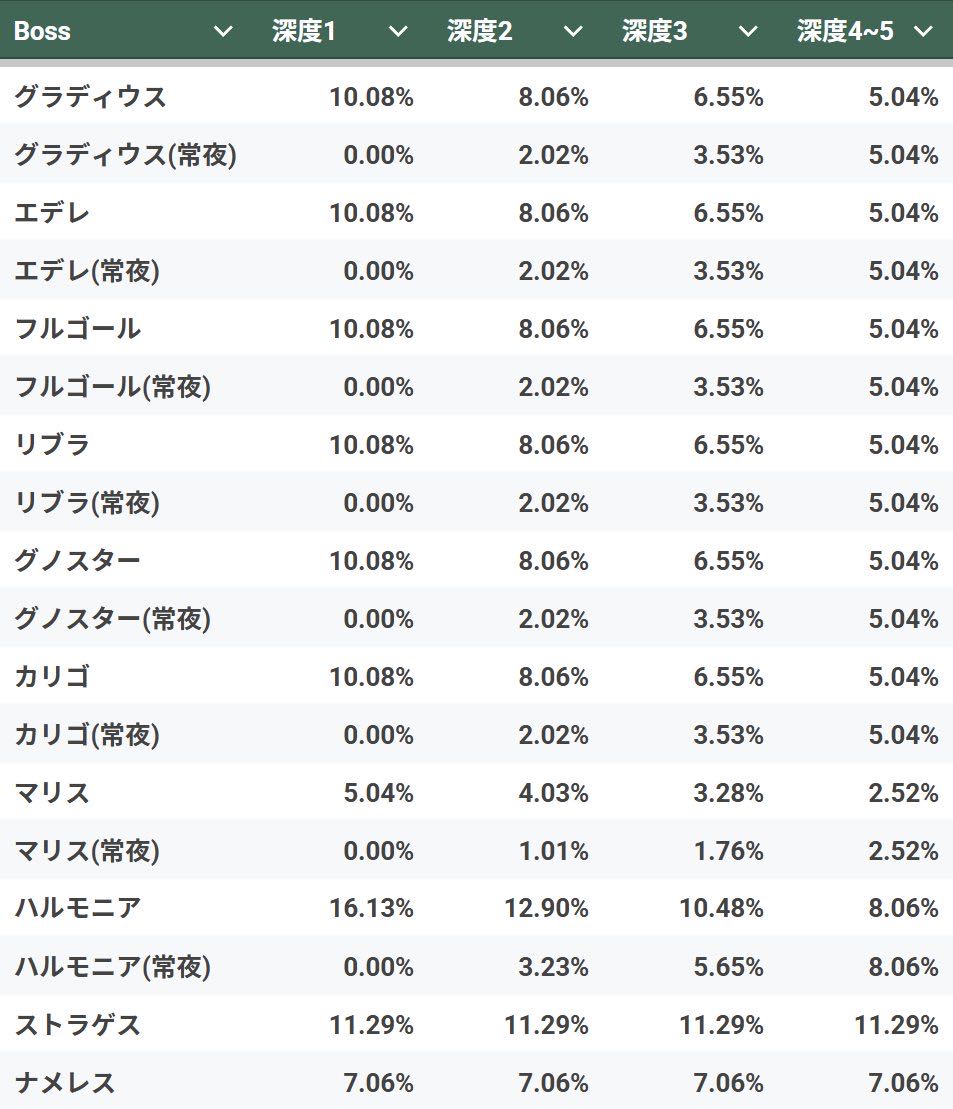The height and width of the screenshot is (1109, 953).
Task: Click the 深度1 header text
Action: pyautogui.click(x=304, y=31)
